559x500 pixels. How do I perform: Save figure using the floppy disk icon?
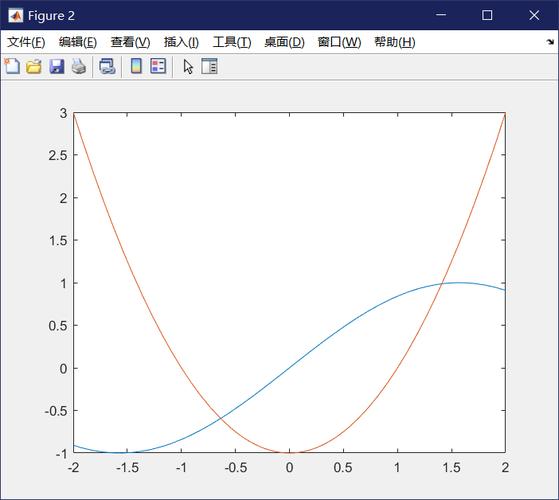[x=57, y=66]
